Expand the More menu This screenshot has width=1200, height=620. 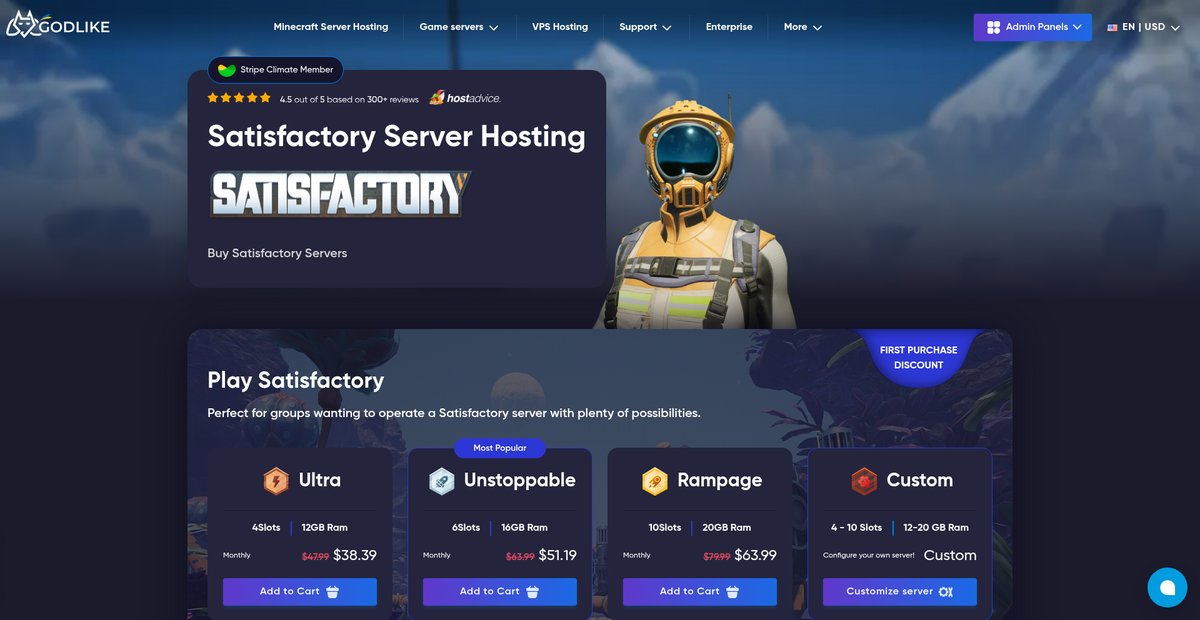(x=803, y=27)
